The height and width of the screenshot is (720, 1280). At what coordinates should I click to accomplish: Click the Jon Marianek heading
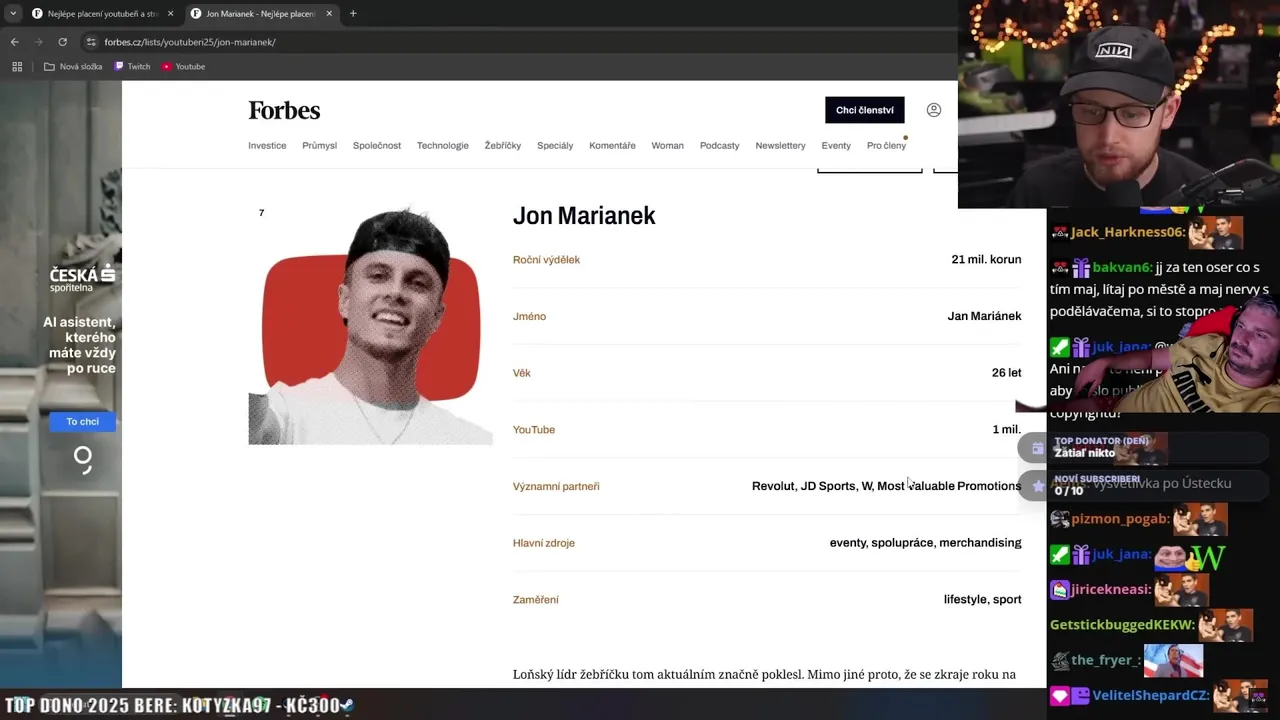click(x=584, y=216)
